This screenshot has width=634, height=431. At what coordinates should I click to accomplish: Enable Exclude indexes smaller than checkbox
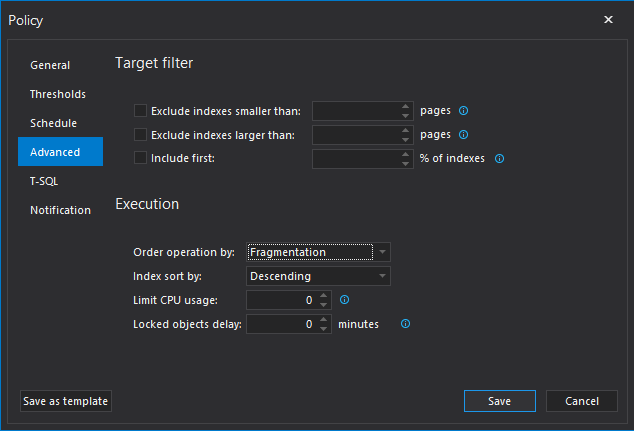click(140, 111)
